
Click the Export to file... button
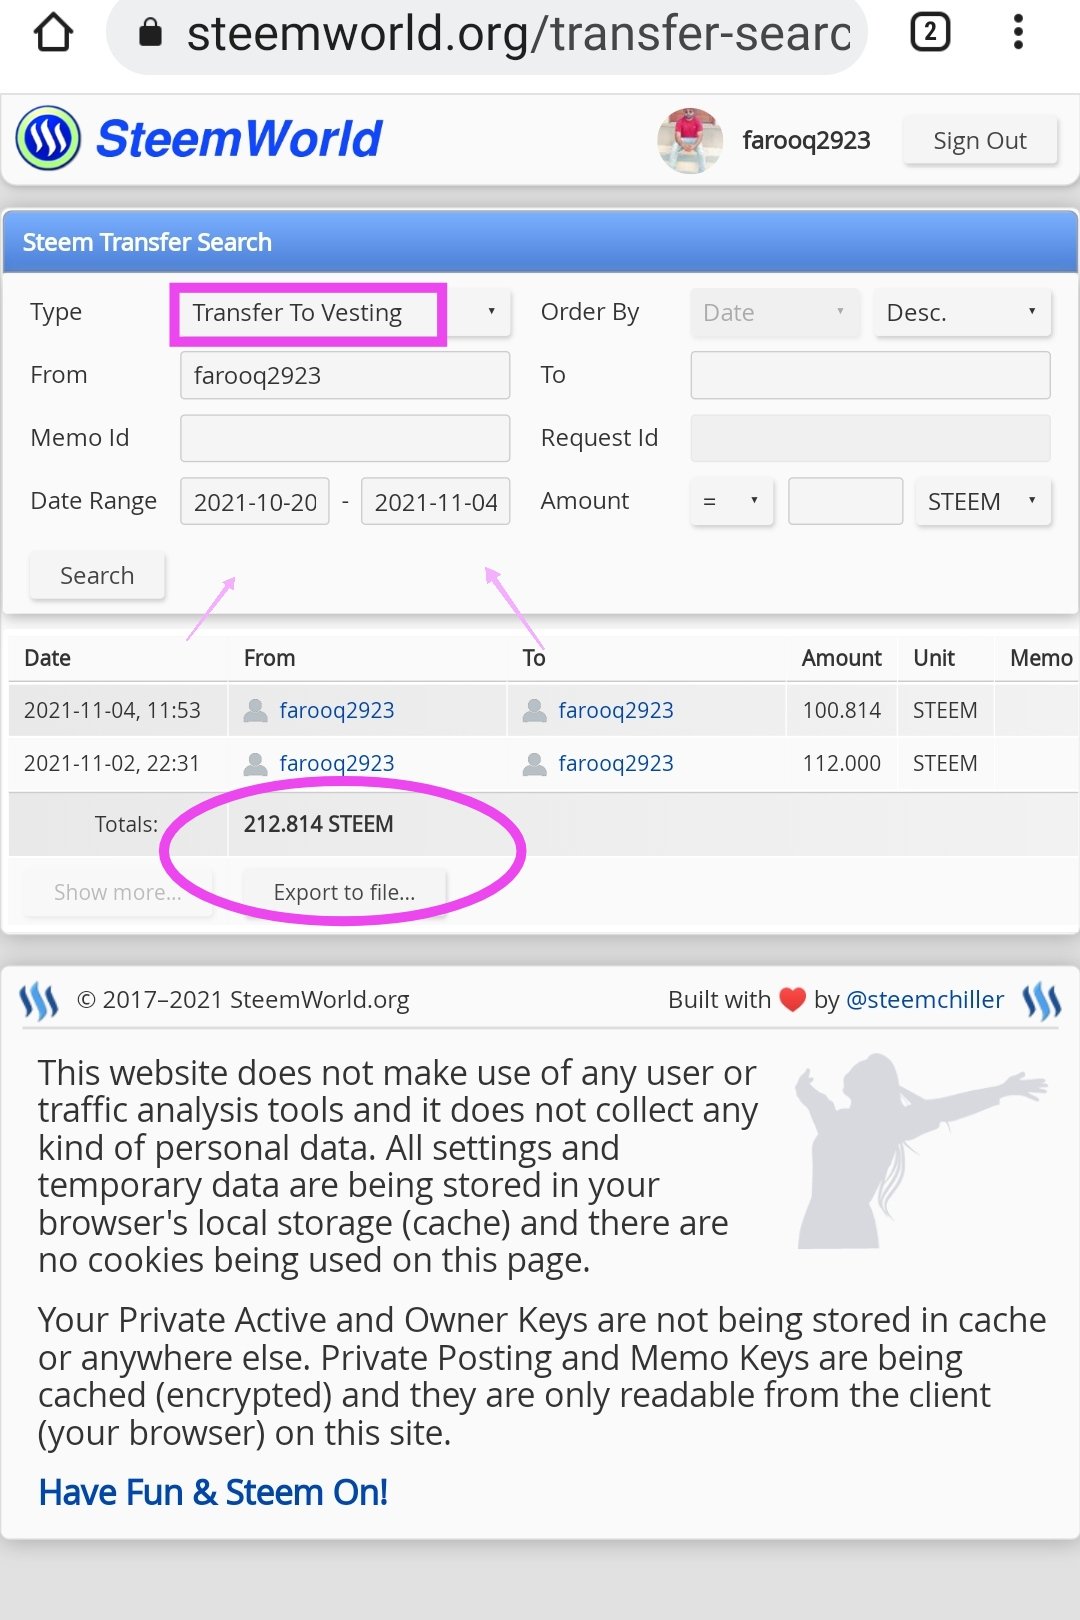[x=345, y=892]
